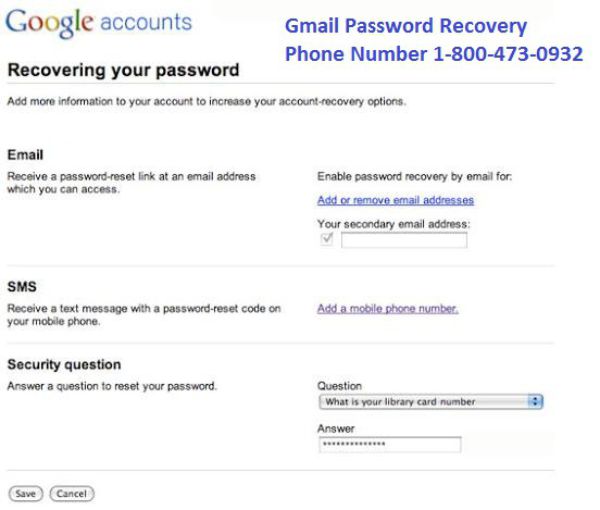Screen dimensions: 600x510
Task: Click the masked Answer input field
Action: tap(389, 445)
